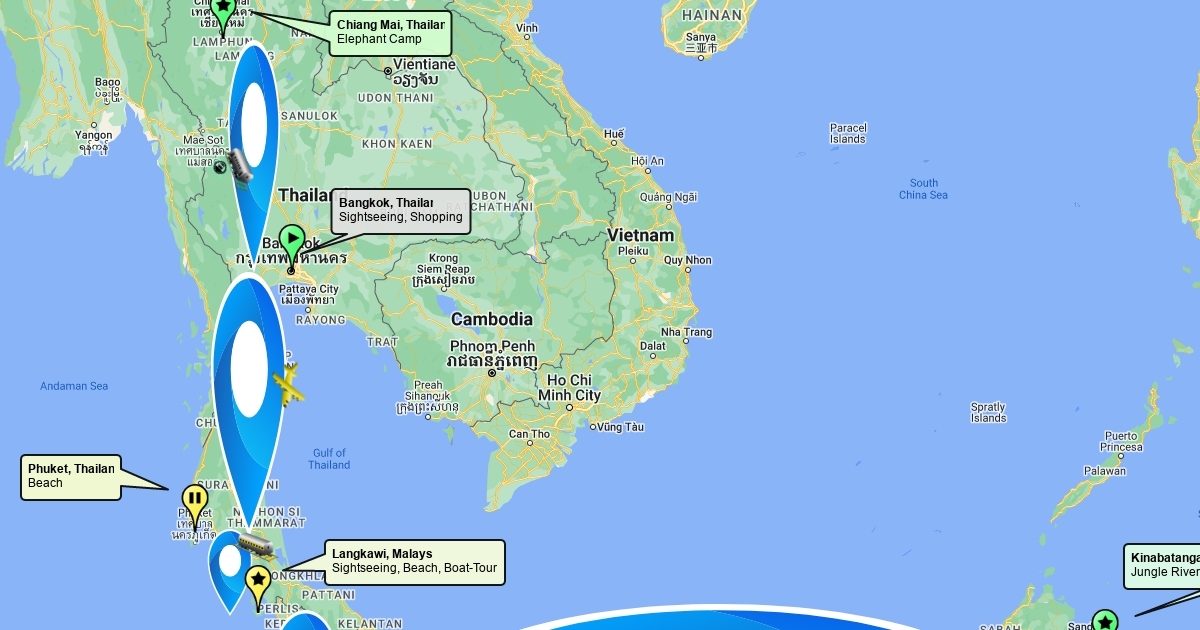Click the Dalat label
Viewport: 1200px width, 630px height.
point(652,346)
